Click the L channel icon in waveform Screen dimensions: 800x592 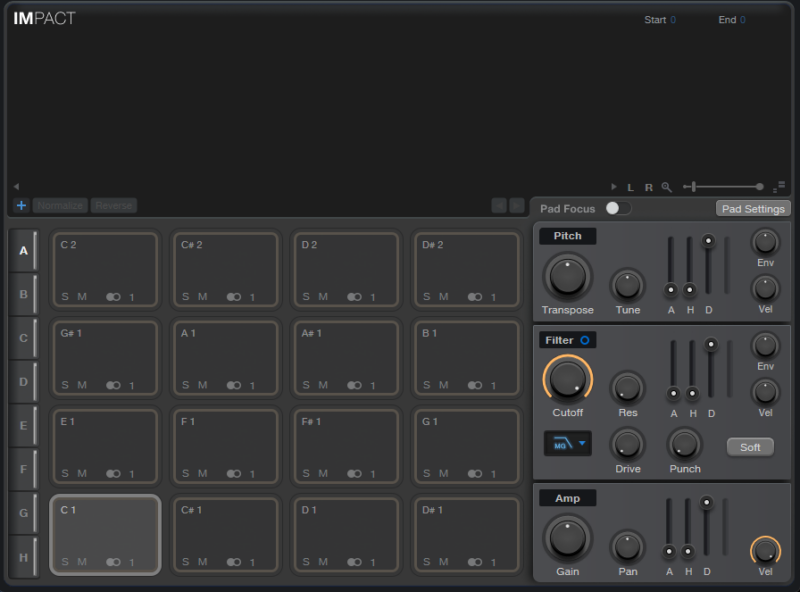pyautogui.click(x=630, y=187)
